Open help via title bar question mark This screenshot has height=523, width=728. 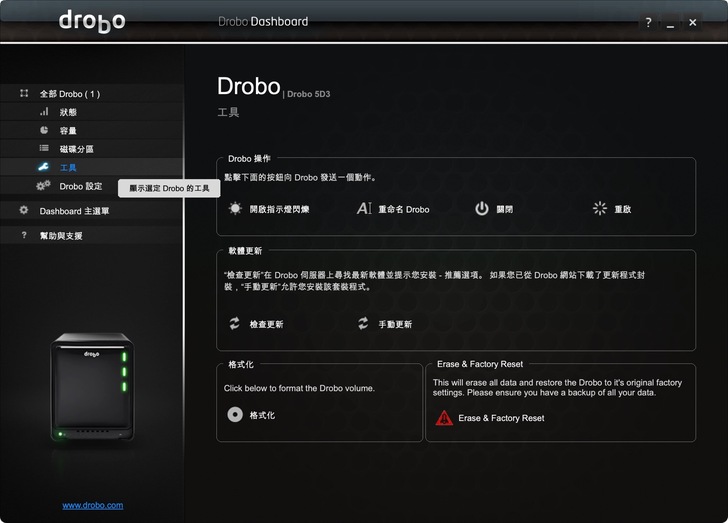[x=648, y=22]
